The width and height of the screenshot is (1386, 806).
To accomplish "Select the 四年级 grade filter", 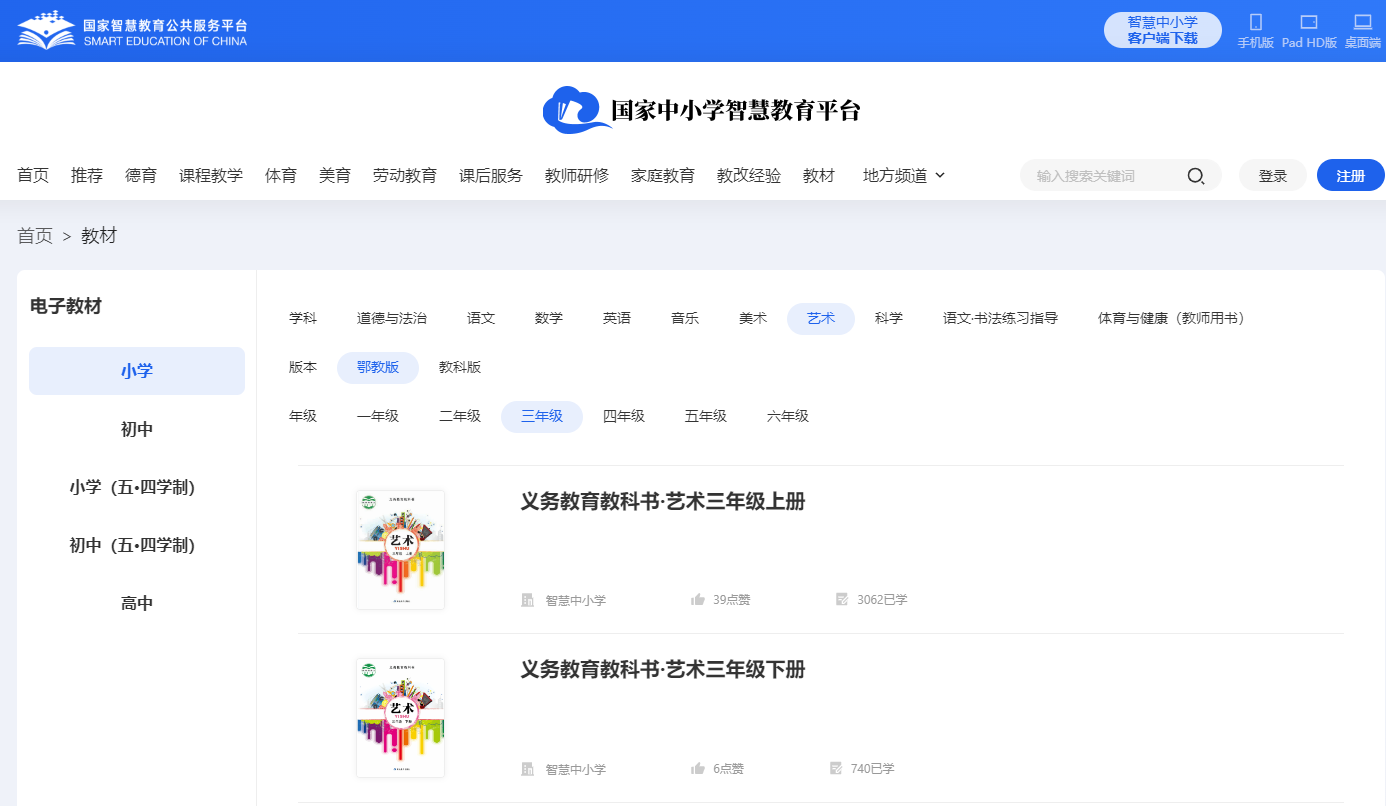I will 624,416.
